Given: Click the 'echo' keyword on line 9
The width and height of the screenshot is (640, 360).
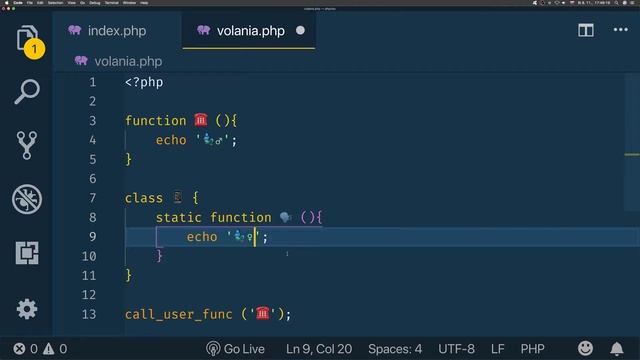Looking at the screenshot, I should [202, 237].
